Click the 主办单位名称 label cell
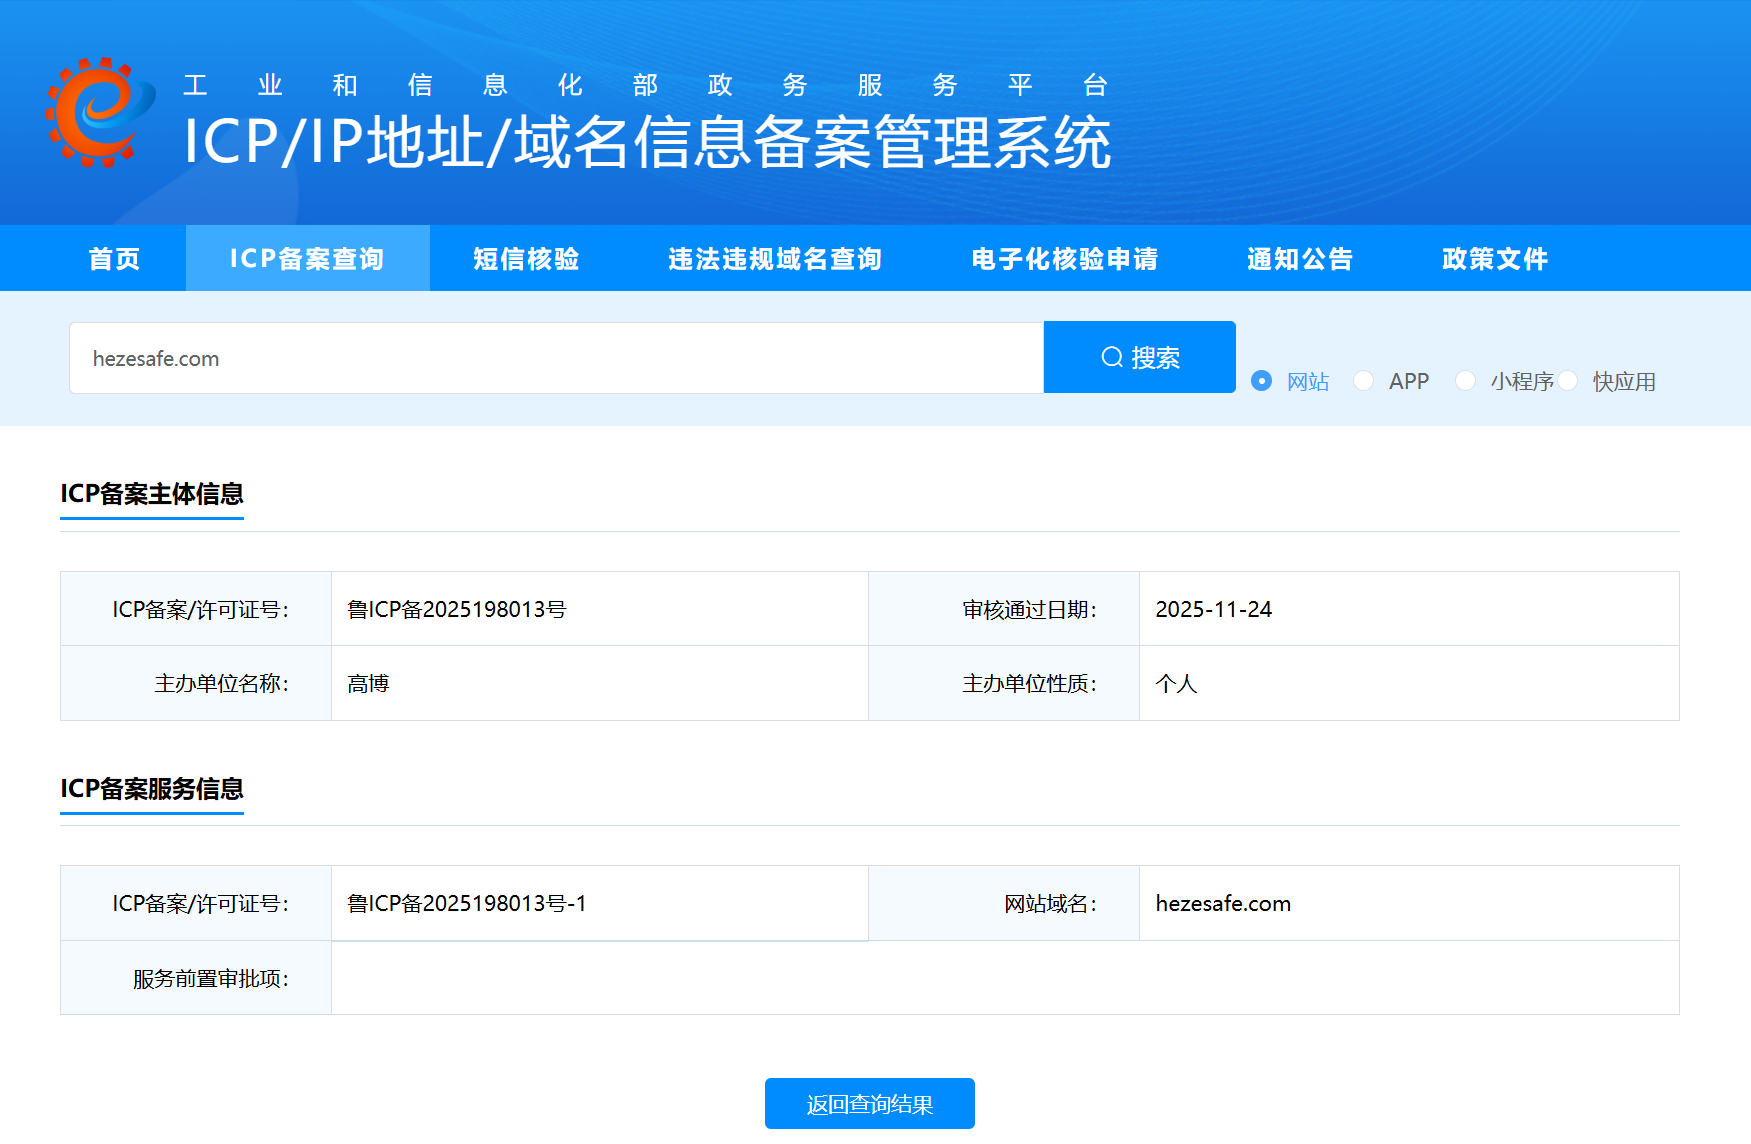Viewport: 1751px width, 1144px height. tap(196, 683)
